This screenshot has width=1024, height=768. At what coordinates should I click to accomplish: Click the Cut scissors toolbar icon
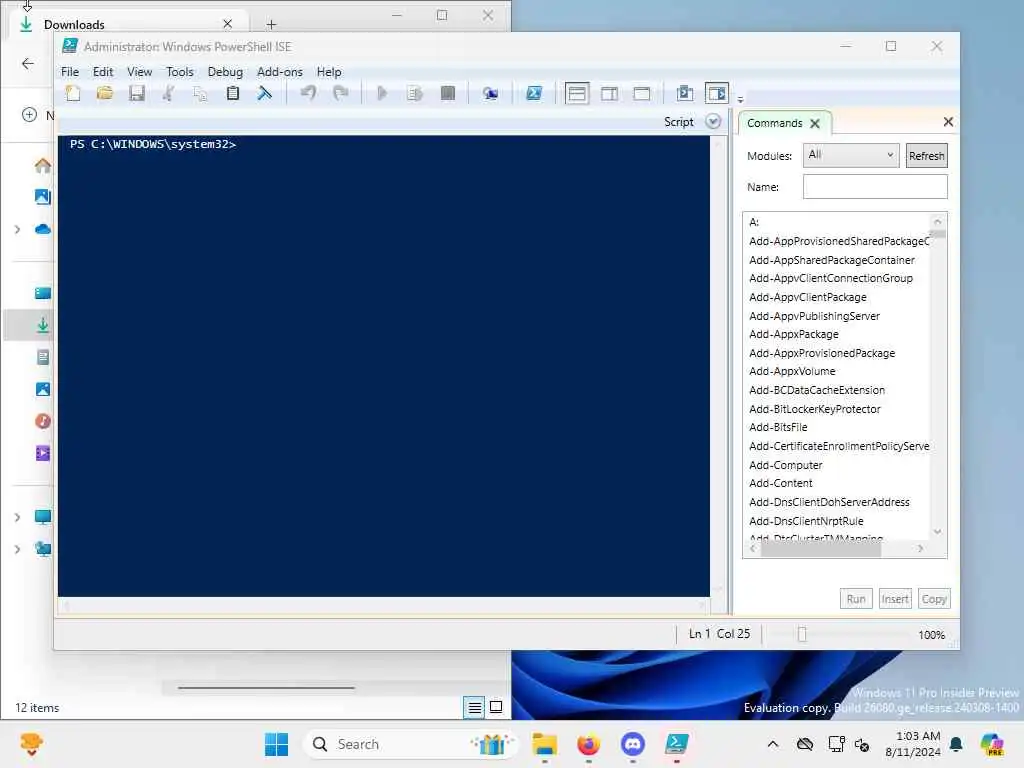pos(168,93)
